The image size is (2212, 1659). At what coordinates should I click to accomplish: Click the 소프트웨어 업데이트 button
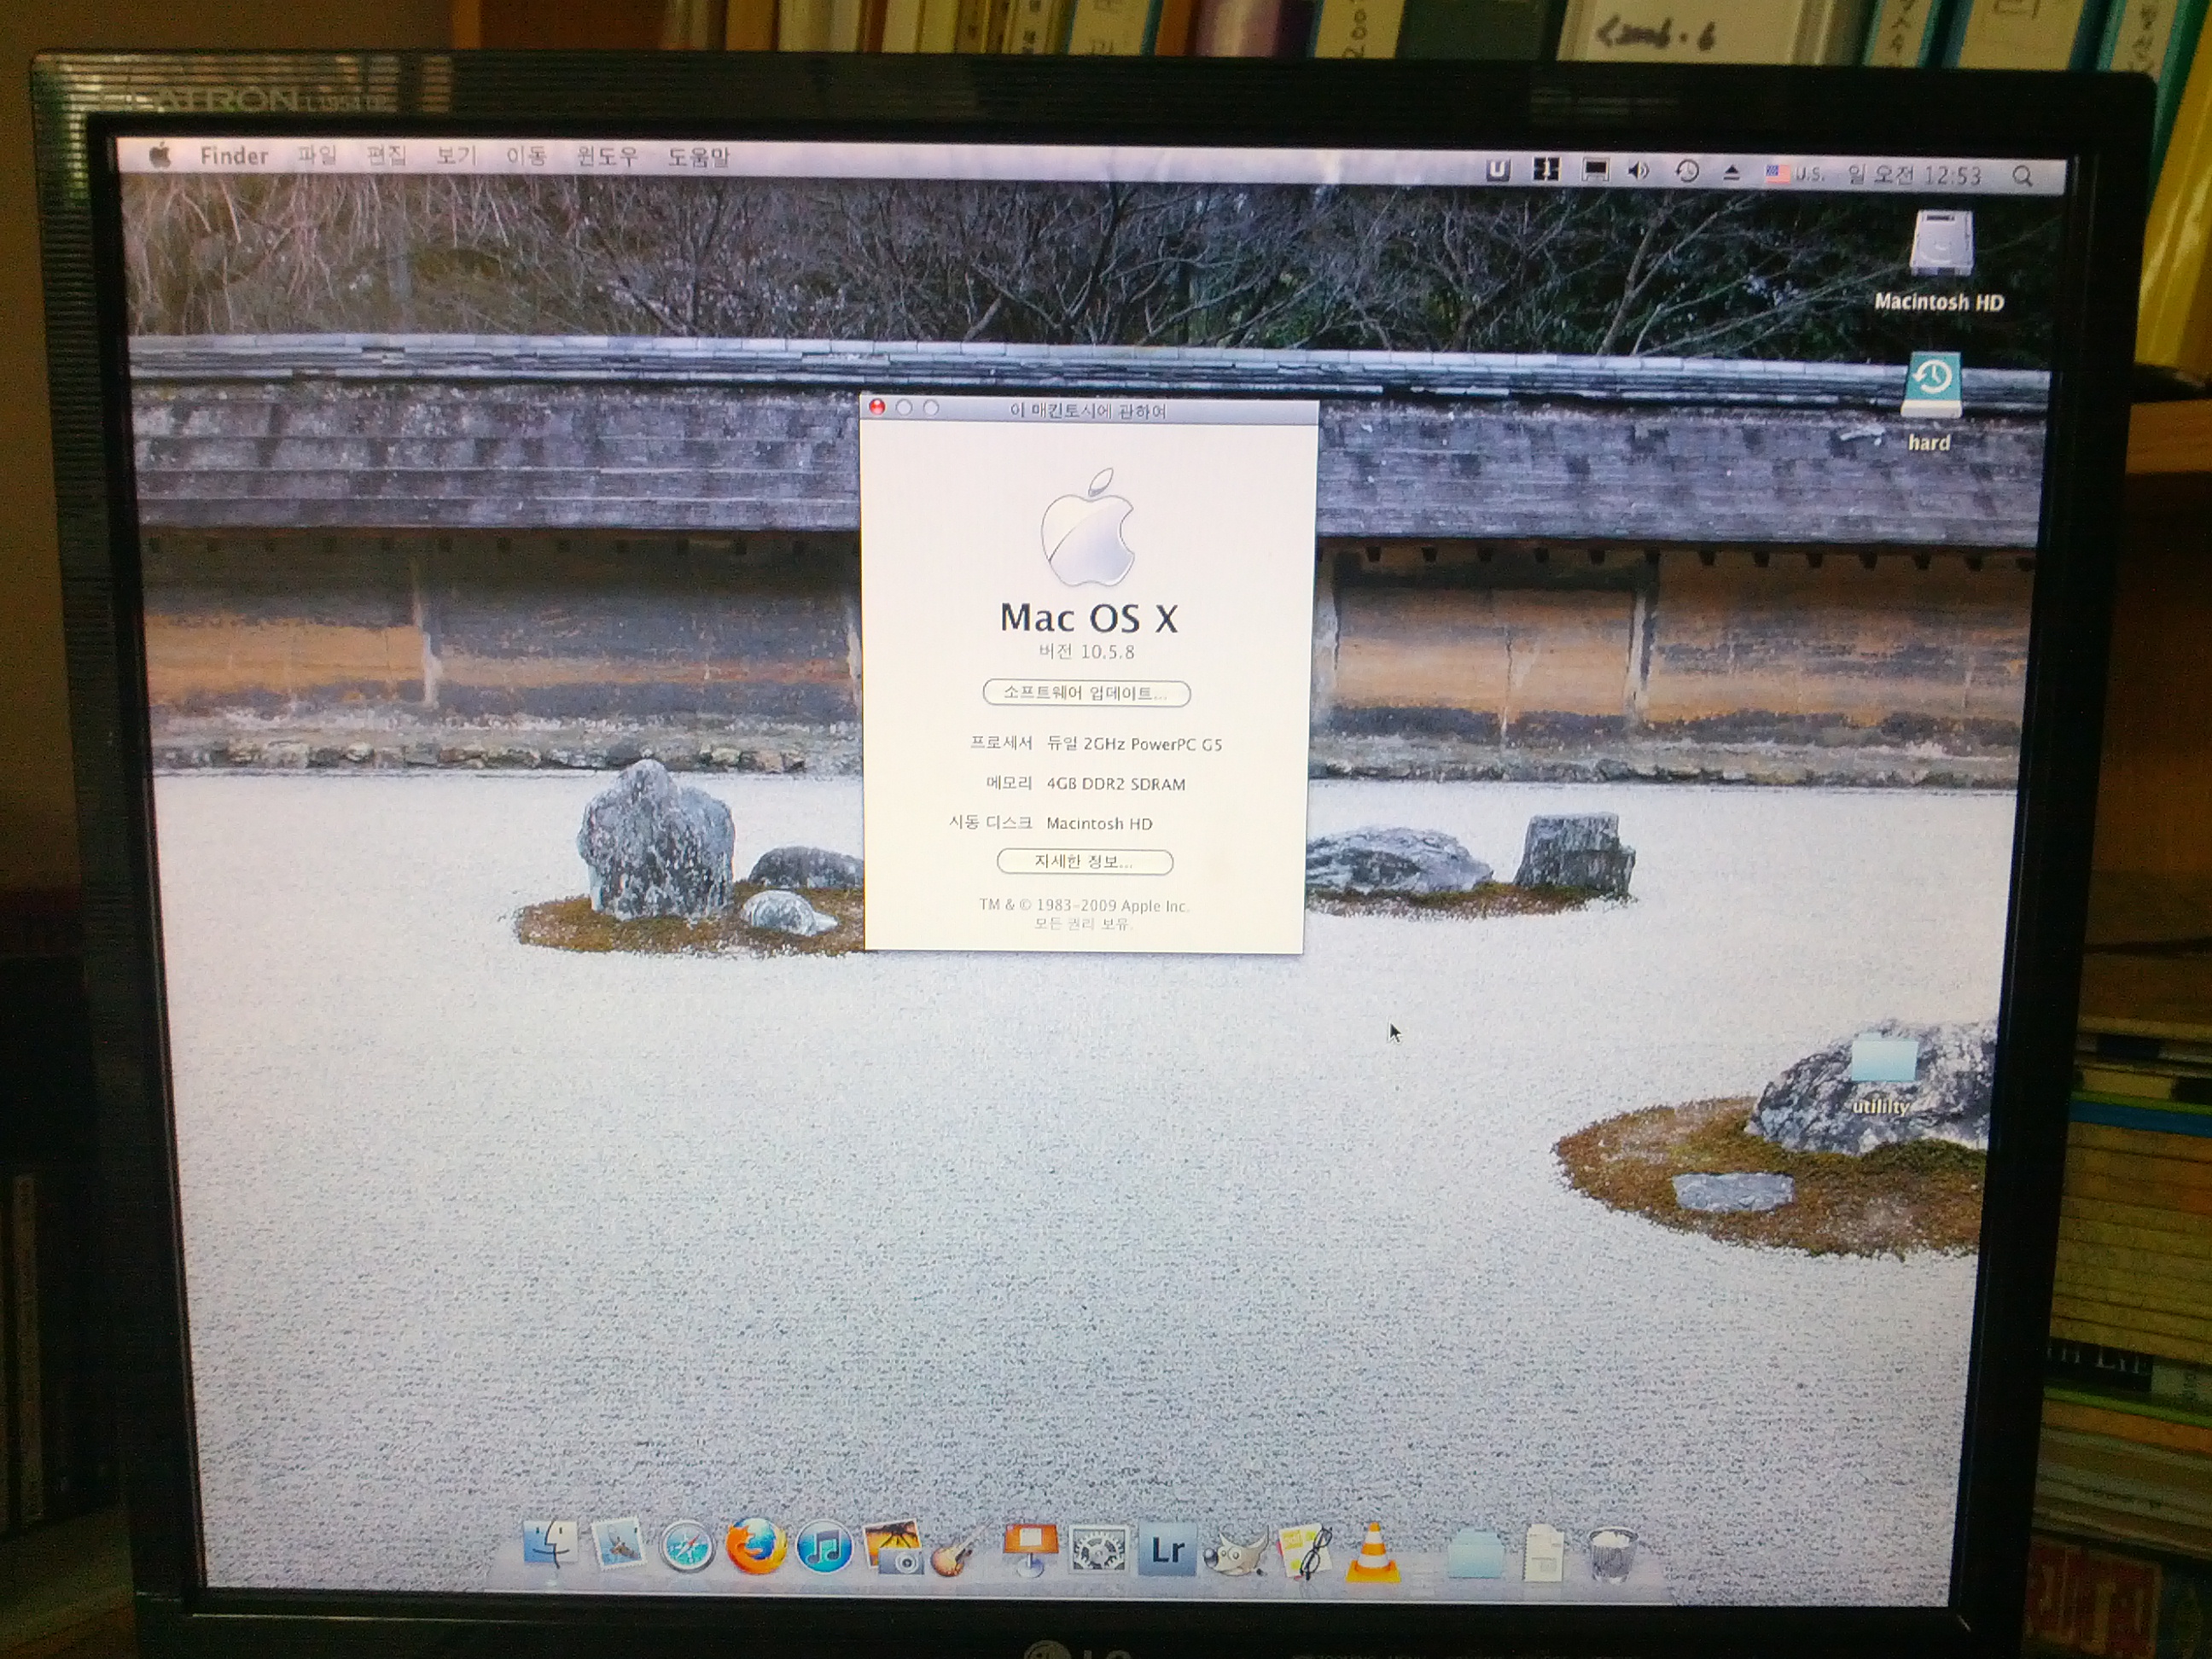pyautogui.click(x=1086, y=693)
